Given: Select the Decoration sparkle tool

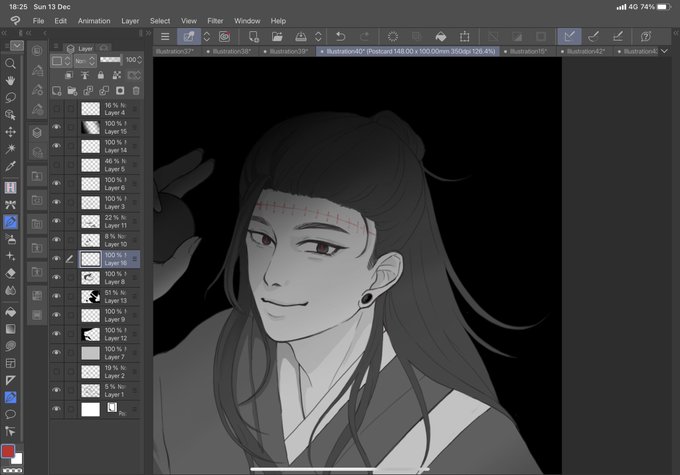Looking at the screenshot, I should (10, 256).
